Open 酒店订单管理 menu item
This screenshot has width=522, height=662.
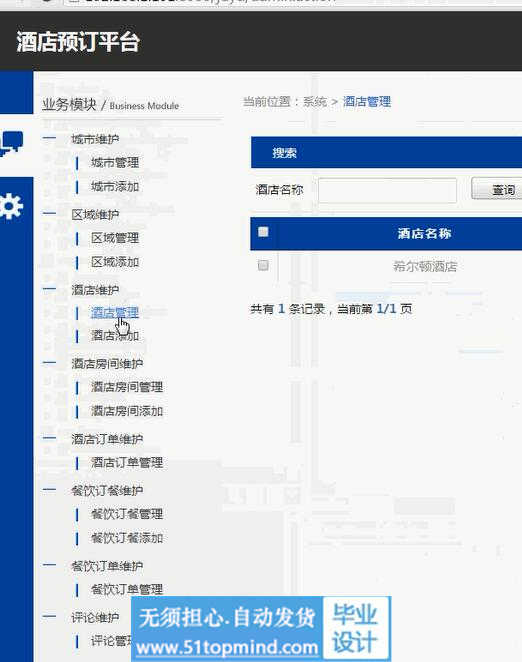(x=127, y=463)
